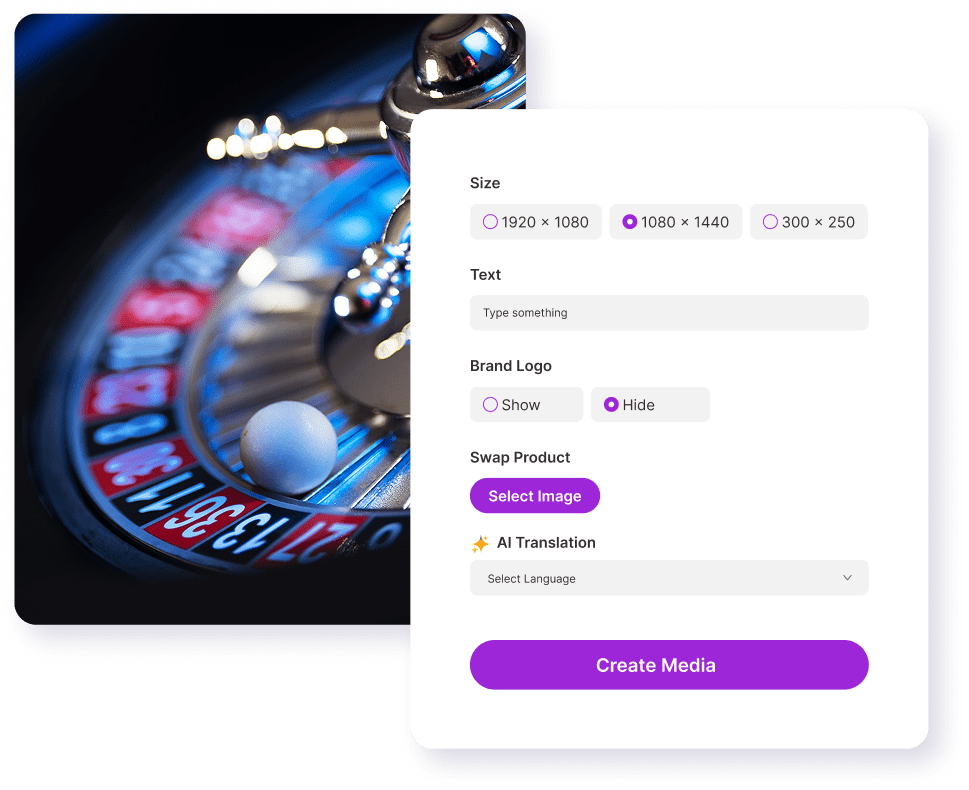Screen dimensions: 969x790
Task: Select Hide for Brand Logo
Action: coord(650,405)
